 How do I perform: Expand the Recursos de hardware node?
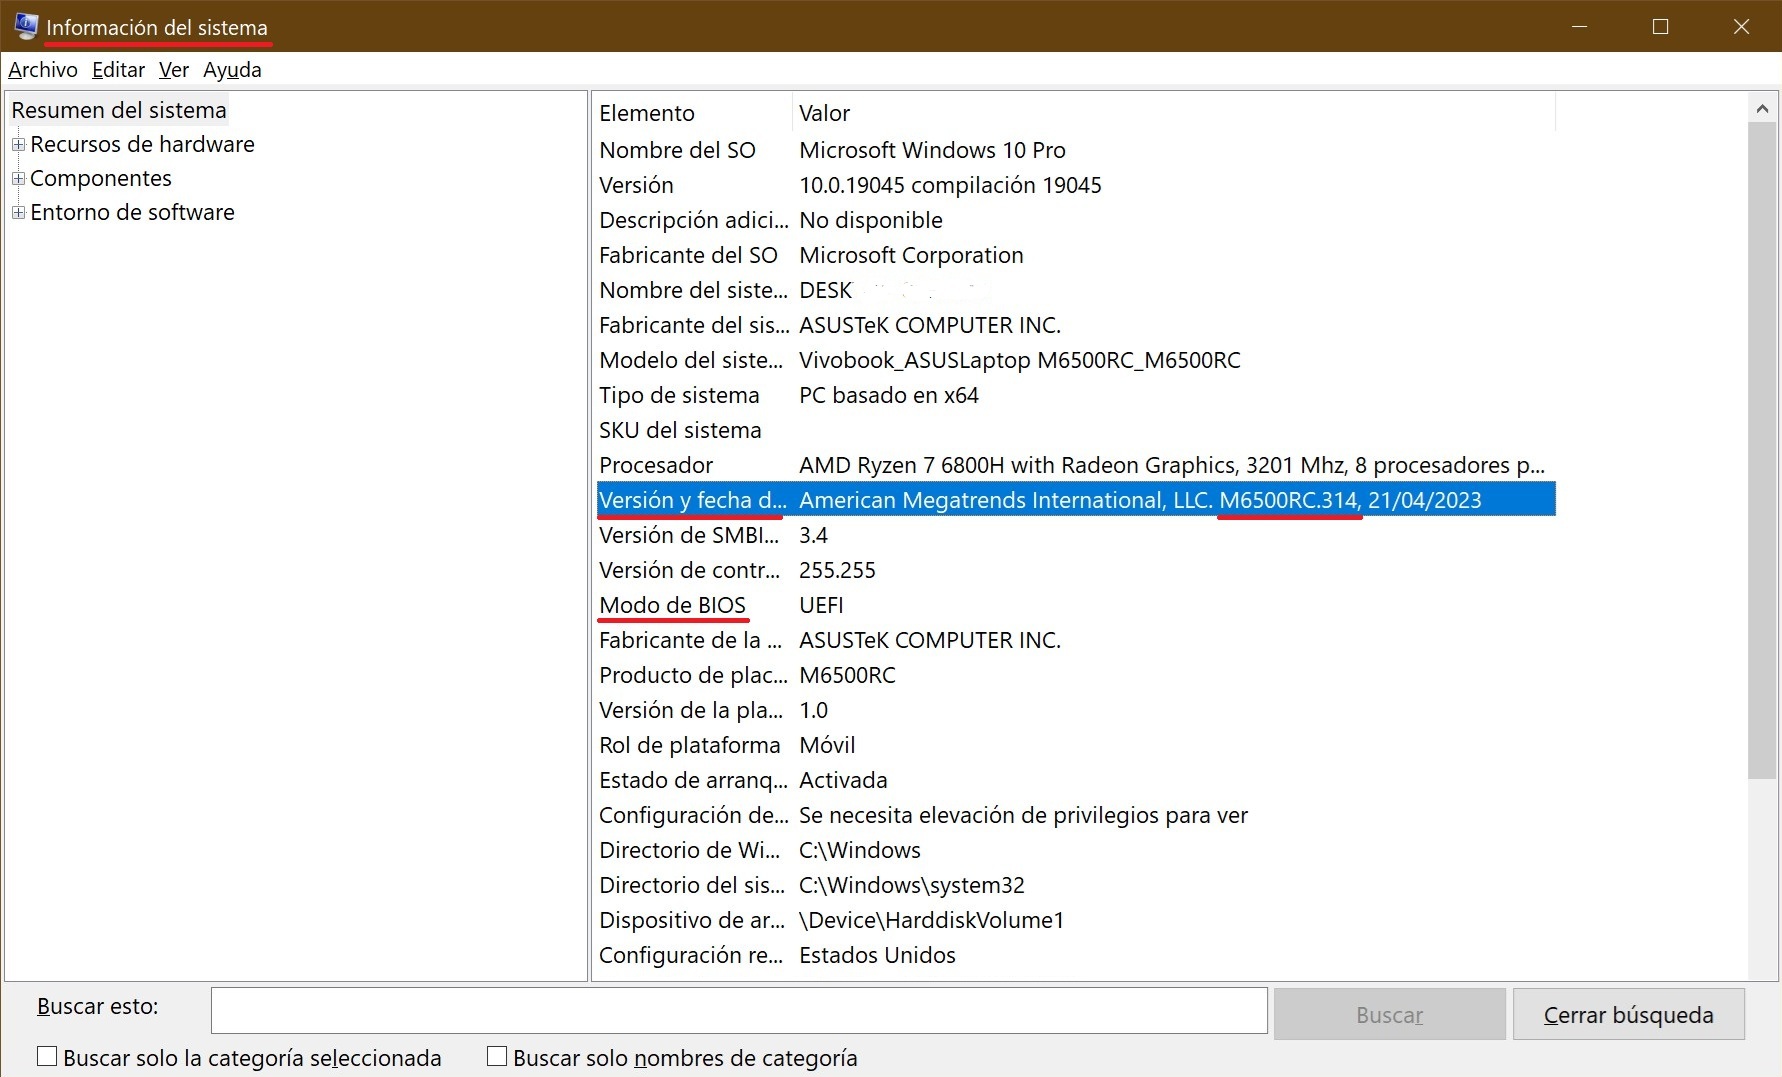[x=18, y=145]
